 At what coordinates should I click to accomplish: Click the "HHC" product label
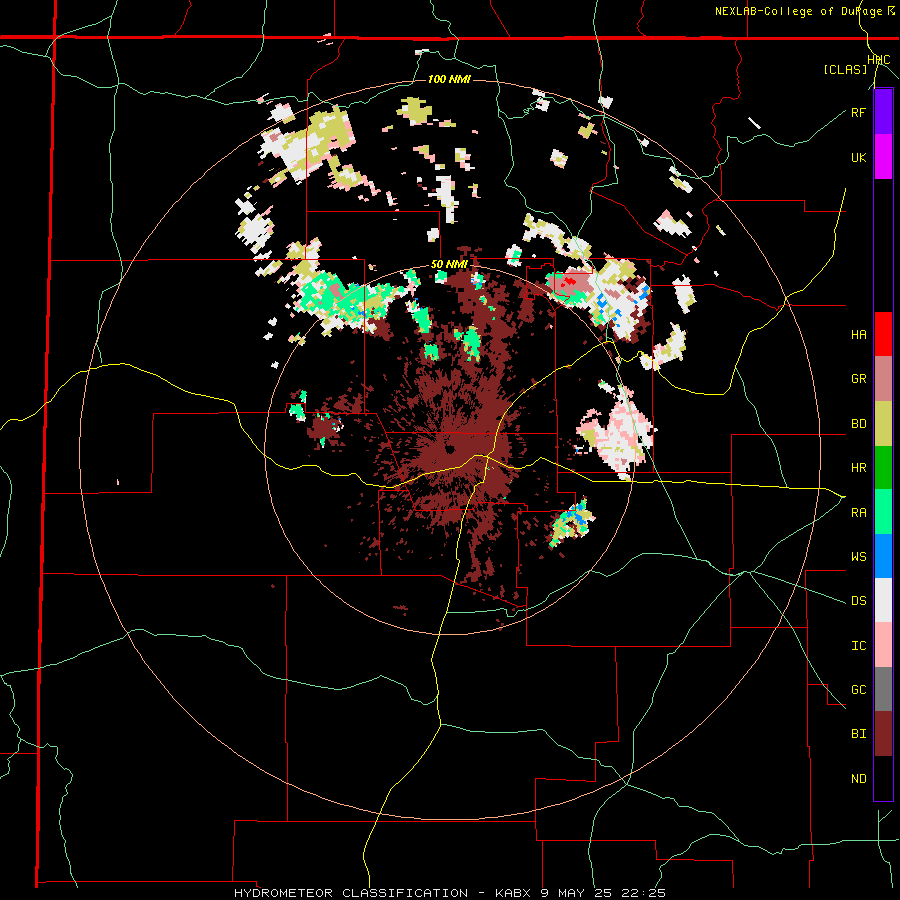click(x=878, y=60)
